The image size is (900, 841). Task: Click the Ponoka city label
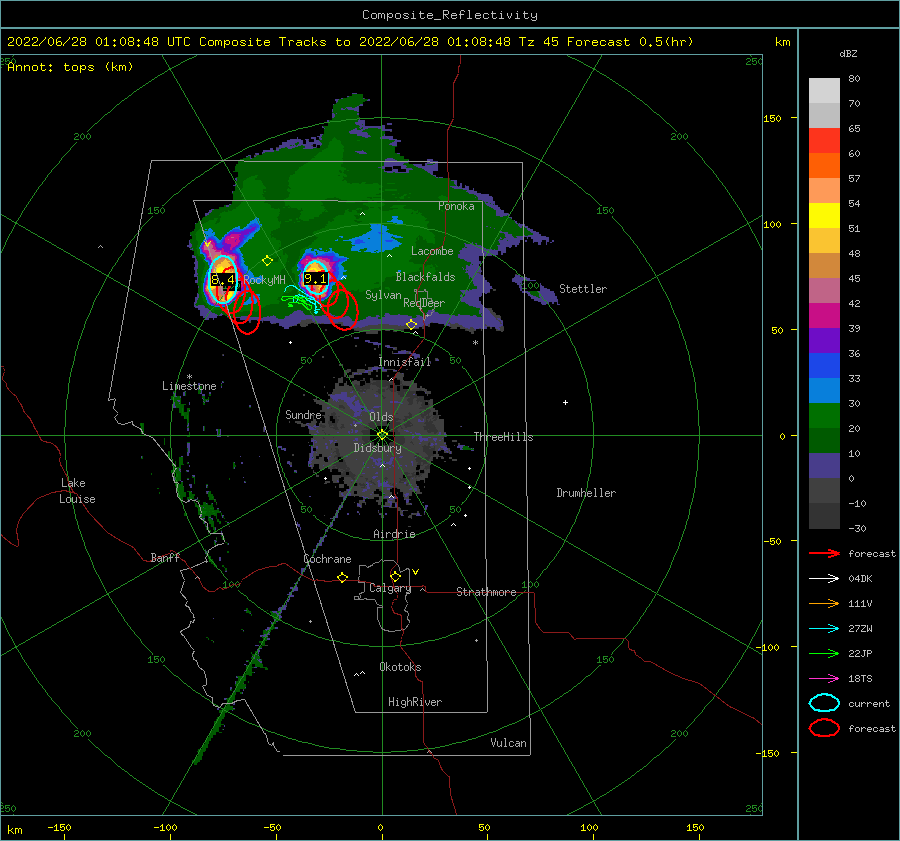[456, 207]
